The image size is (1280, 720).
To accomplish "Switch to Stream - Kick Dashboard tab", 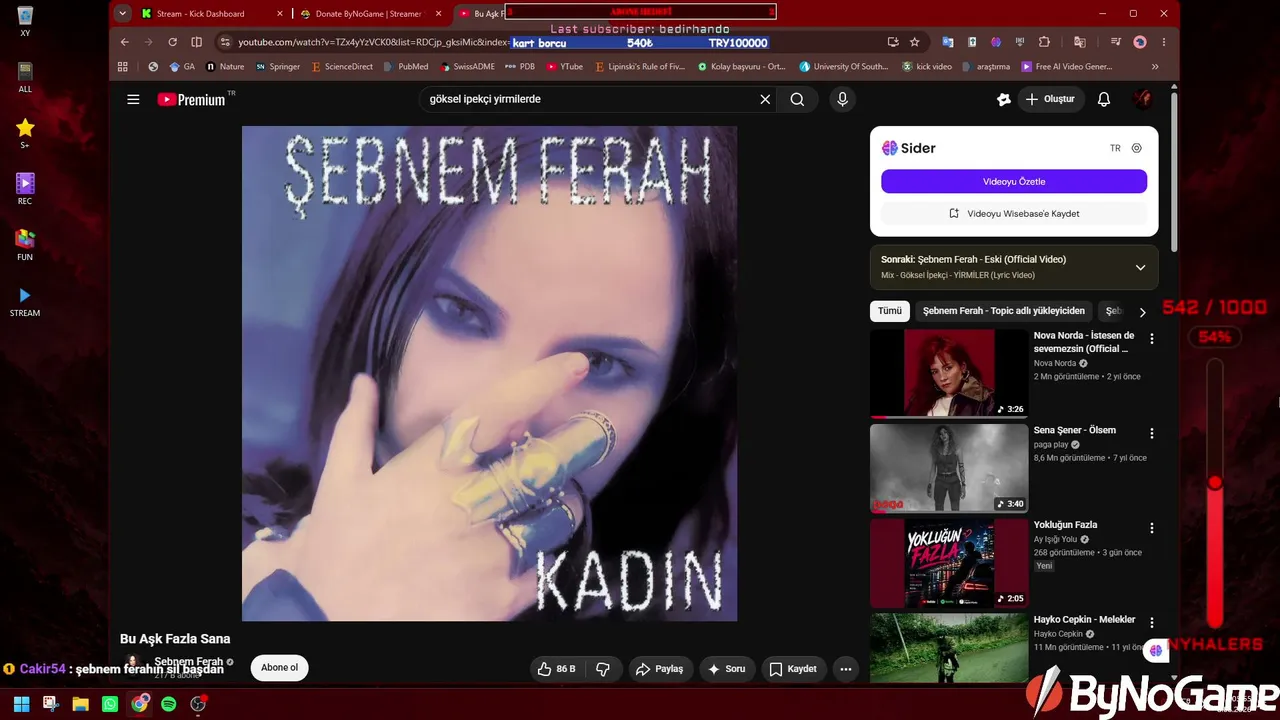I will point(212,14).
